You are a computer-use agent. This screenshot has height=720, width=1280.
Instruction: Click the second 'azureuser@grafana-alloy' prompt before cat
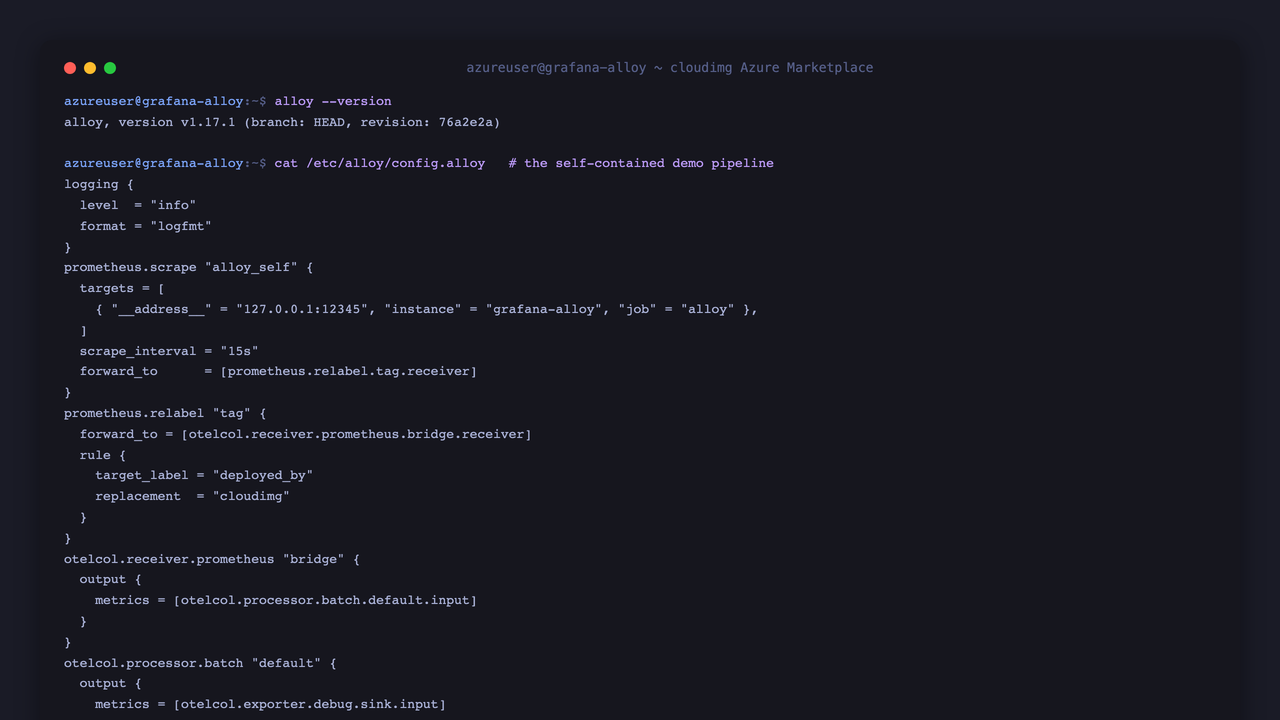(154, 163)
